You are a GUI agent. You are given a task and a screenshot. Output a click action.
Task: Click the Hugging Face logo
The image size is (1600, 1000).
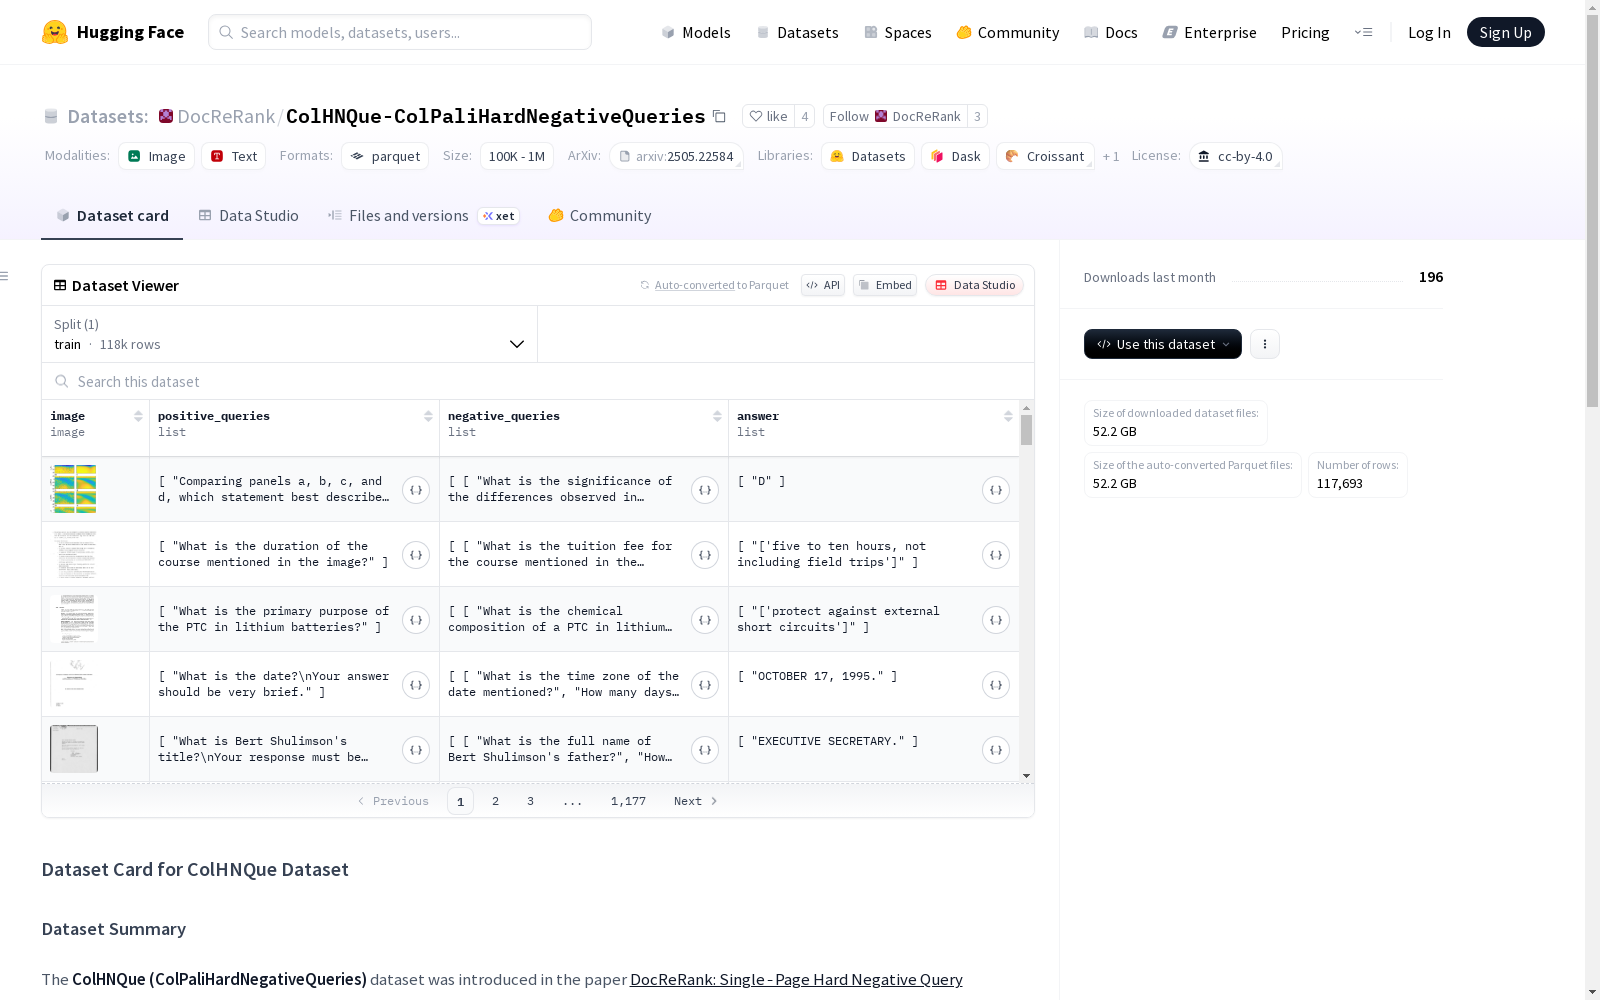point(112,32)
